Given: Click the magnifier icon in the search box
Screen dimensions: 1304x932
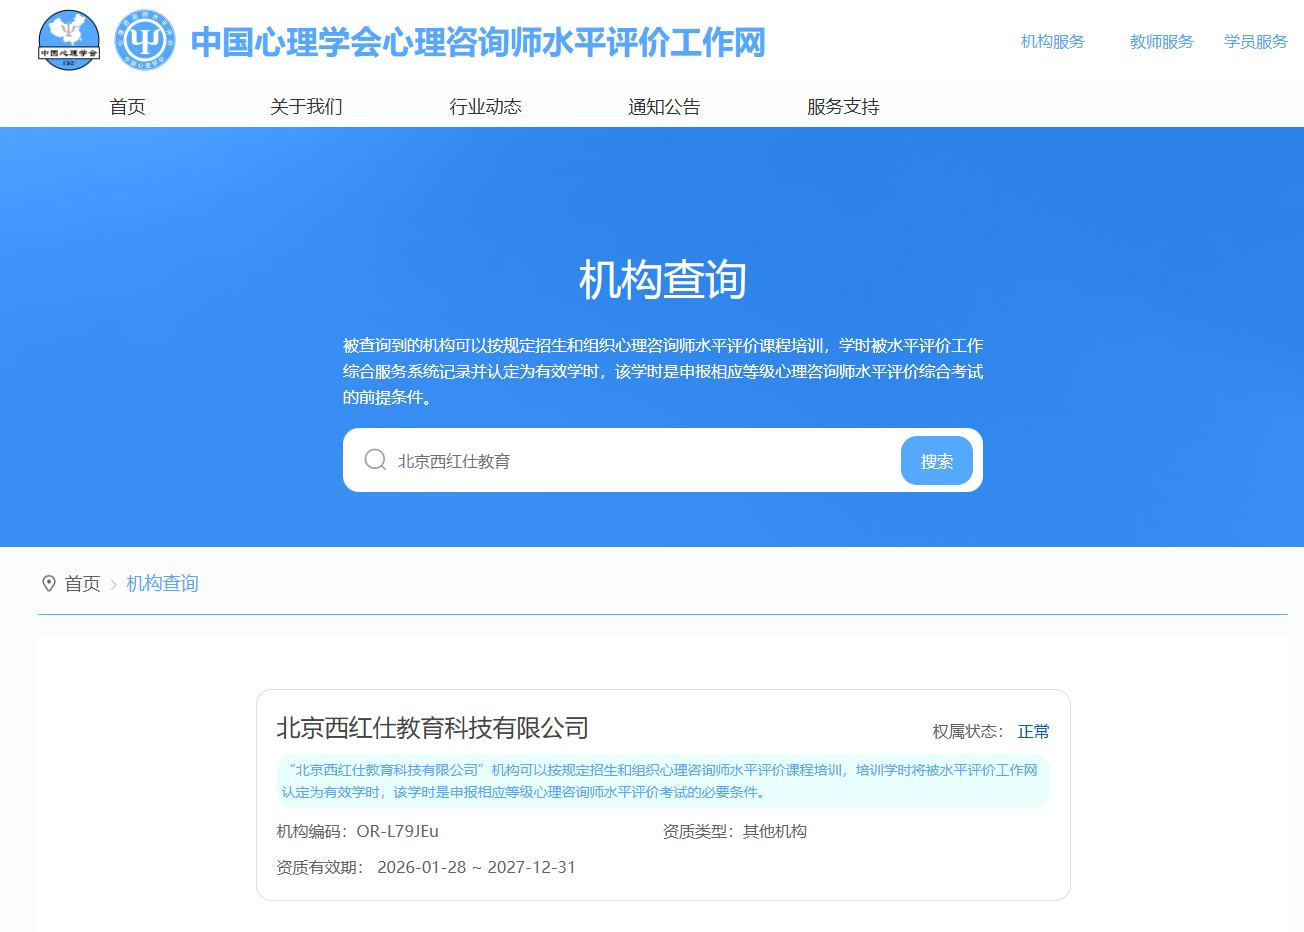Looking at the screenshot, I should pyautogui.click(x=375, y=460).
